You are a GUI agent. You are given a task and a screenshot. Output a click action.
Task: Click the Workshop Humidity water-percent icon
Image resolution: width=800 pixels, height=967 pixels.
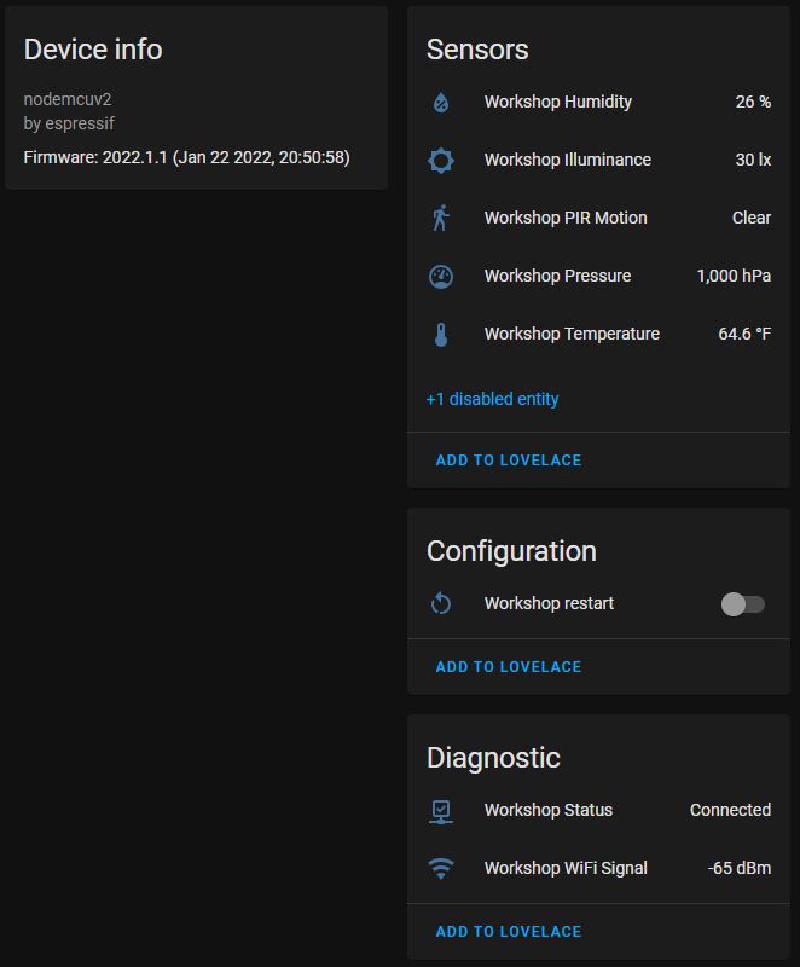coord(441,102)
